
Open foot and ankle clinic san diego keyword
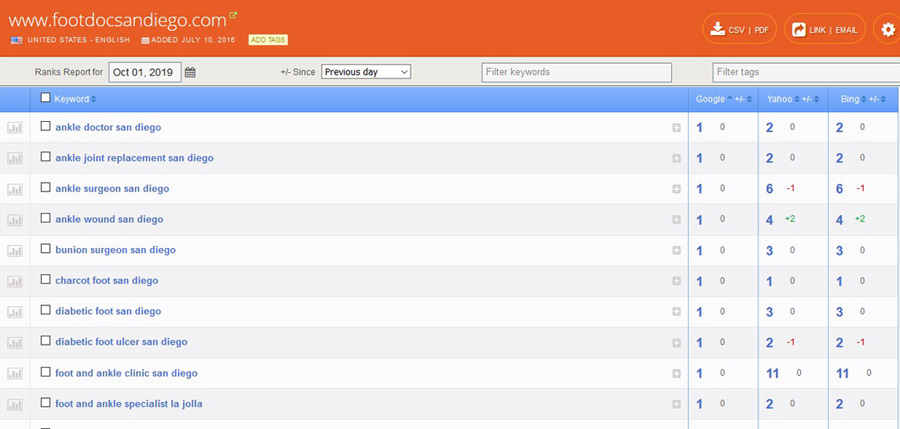(126, 373)
